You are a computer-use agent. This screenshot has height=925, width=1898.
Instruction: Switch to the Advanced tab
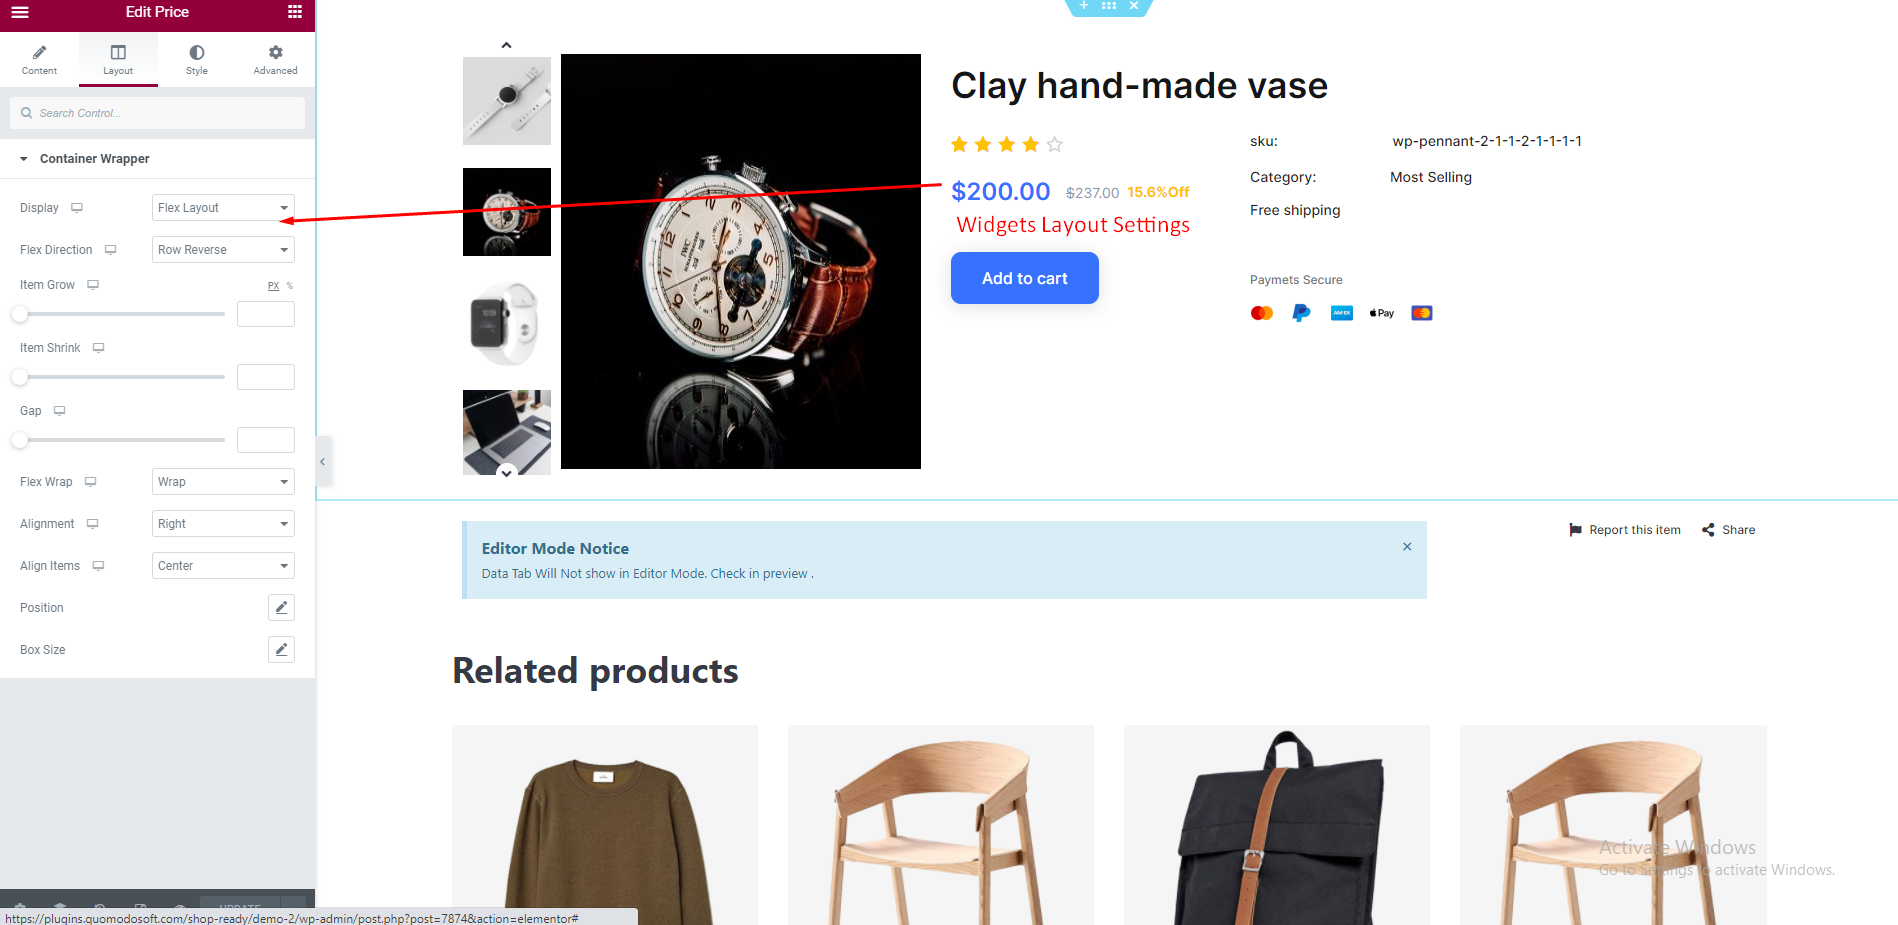tap(275, 59)
